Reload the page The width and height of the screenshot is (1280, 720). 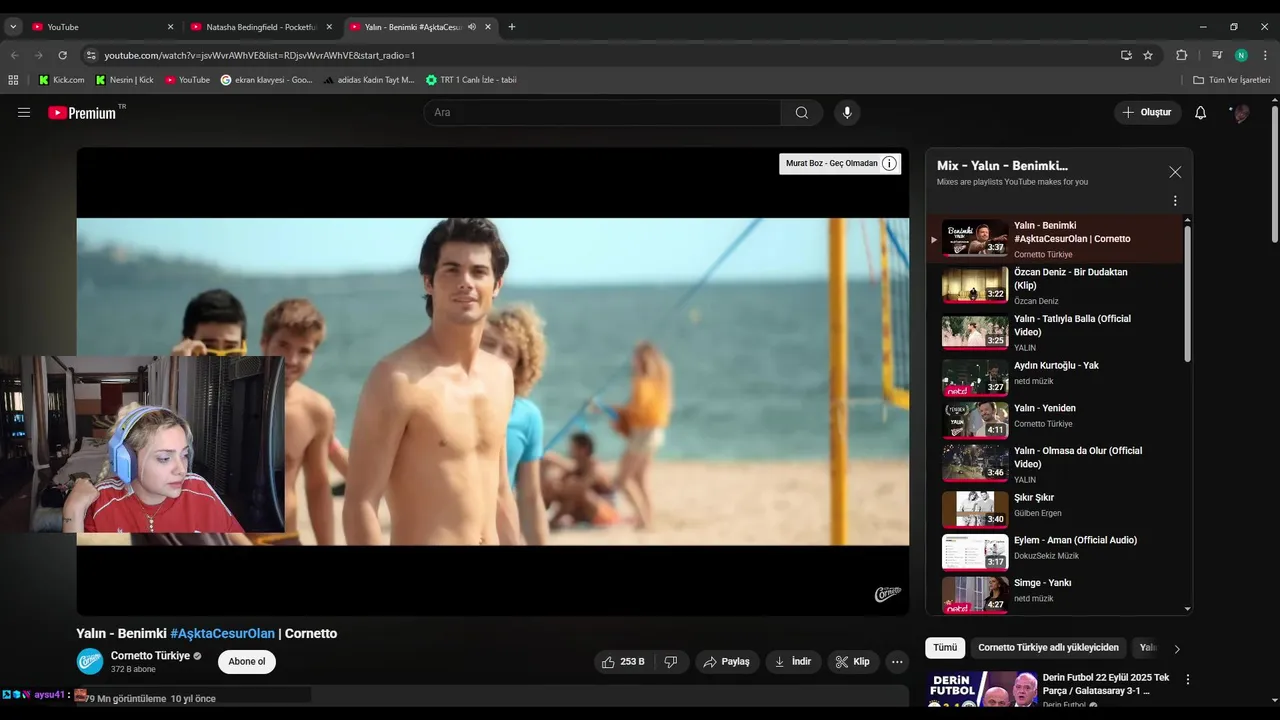(x=62, y=55)
